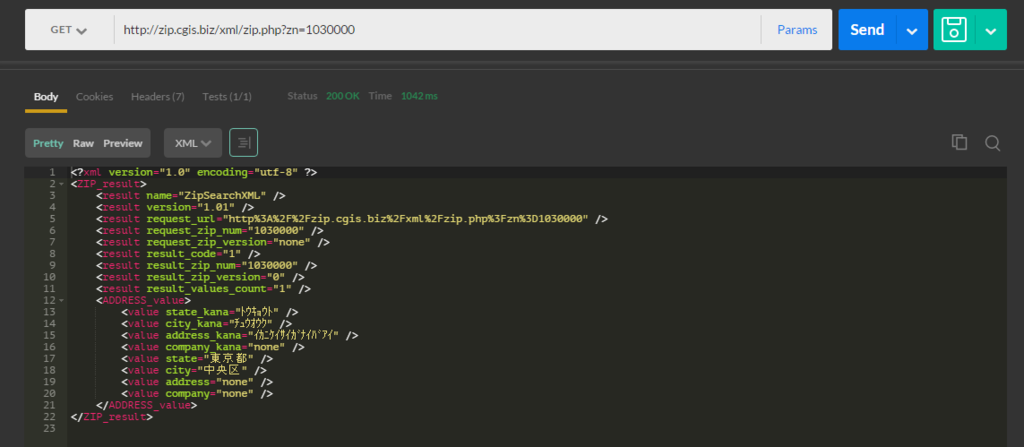Select Pretty response view
The width and height of the screenshot is (1024, 447).
tap(48, 143)
